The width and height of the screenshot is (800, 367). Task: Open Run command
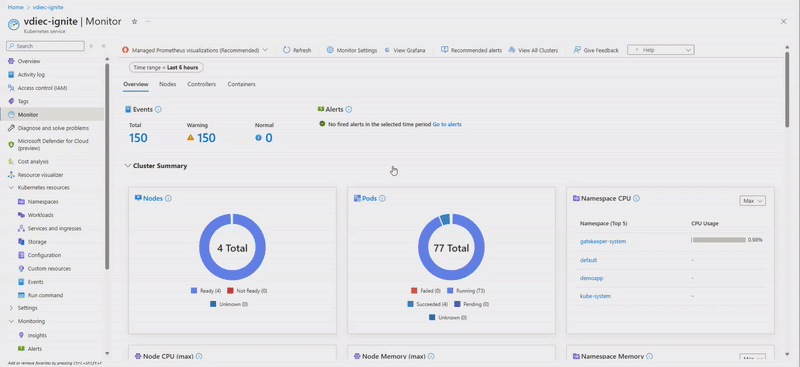[45, 295]
